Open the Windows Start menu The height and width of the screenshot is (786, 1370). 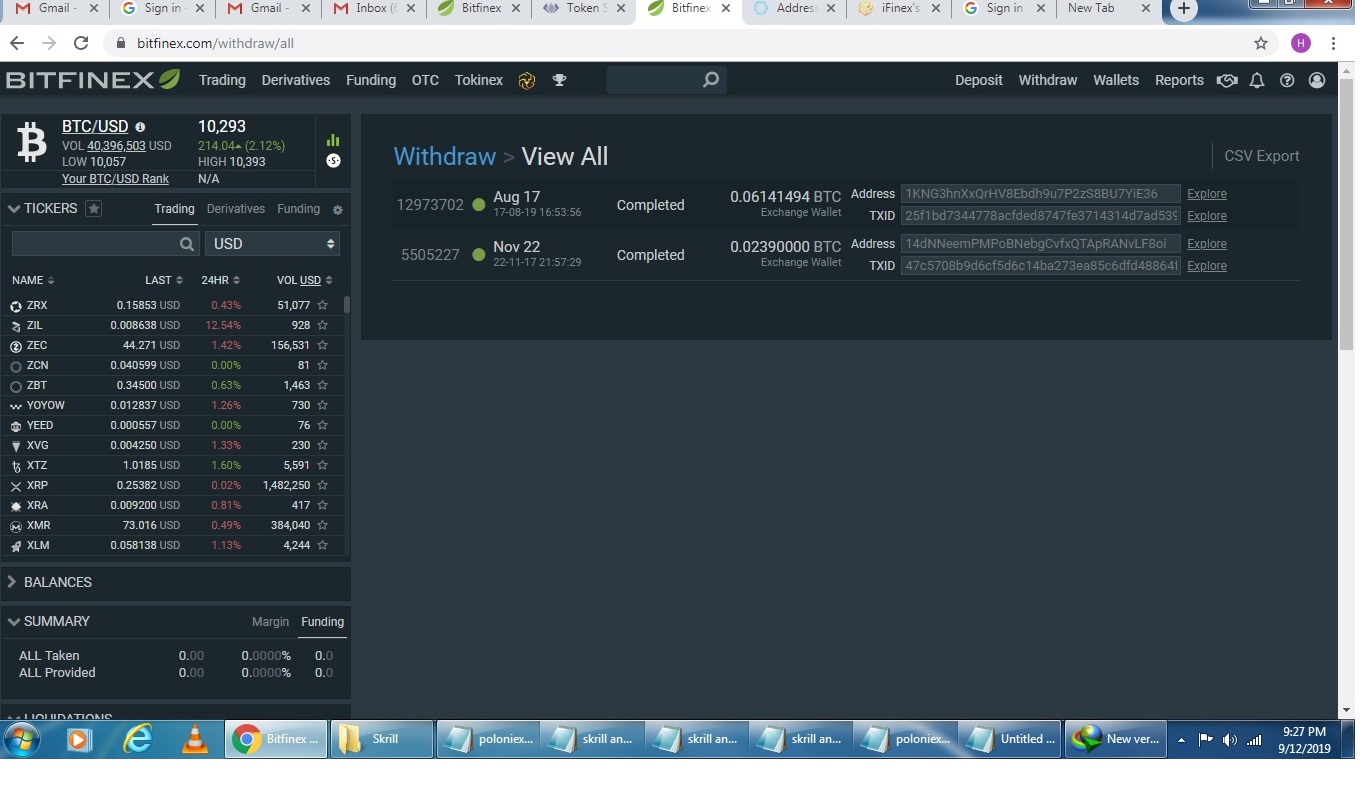[21, 740]
